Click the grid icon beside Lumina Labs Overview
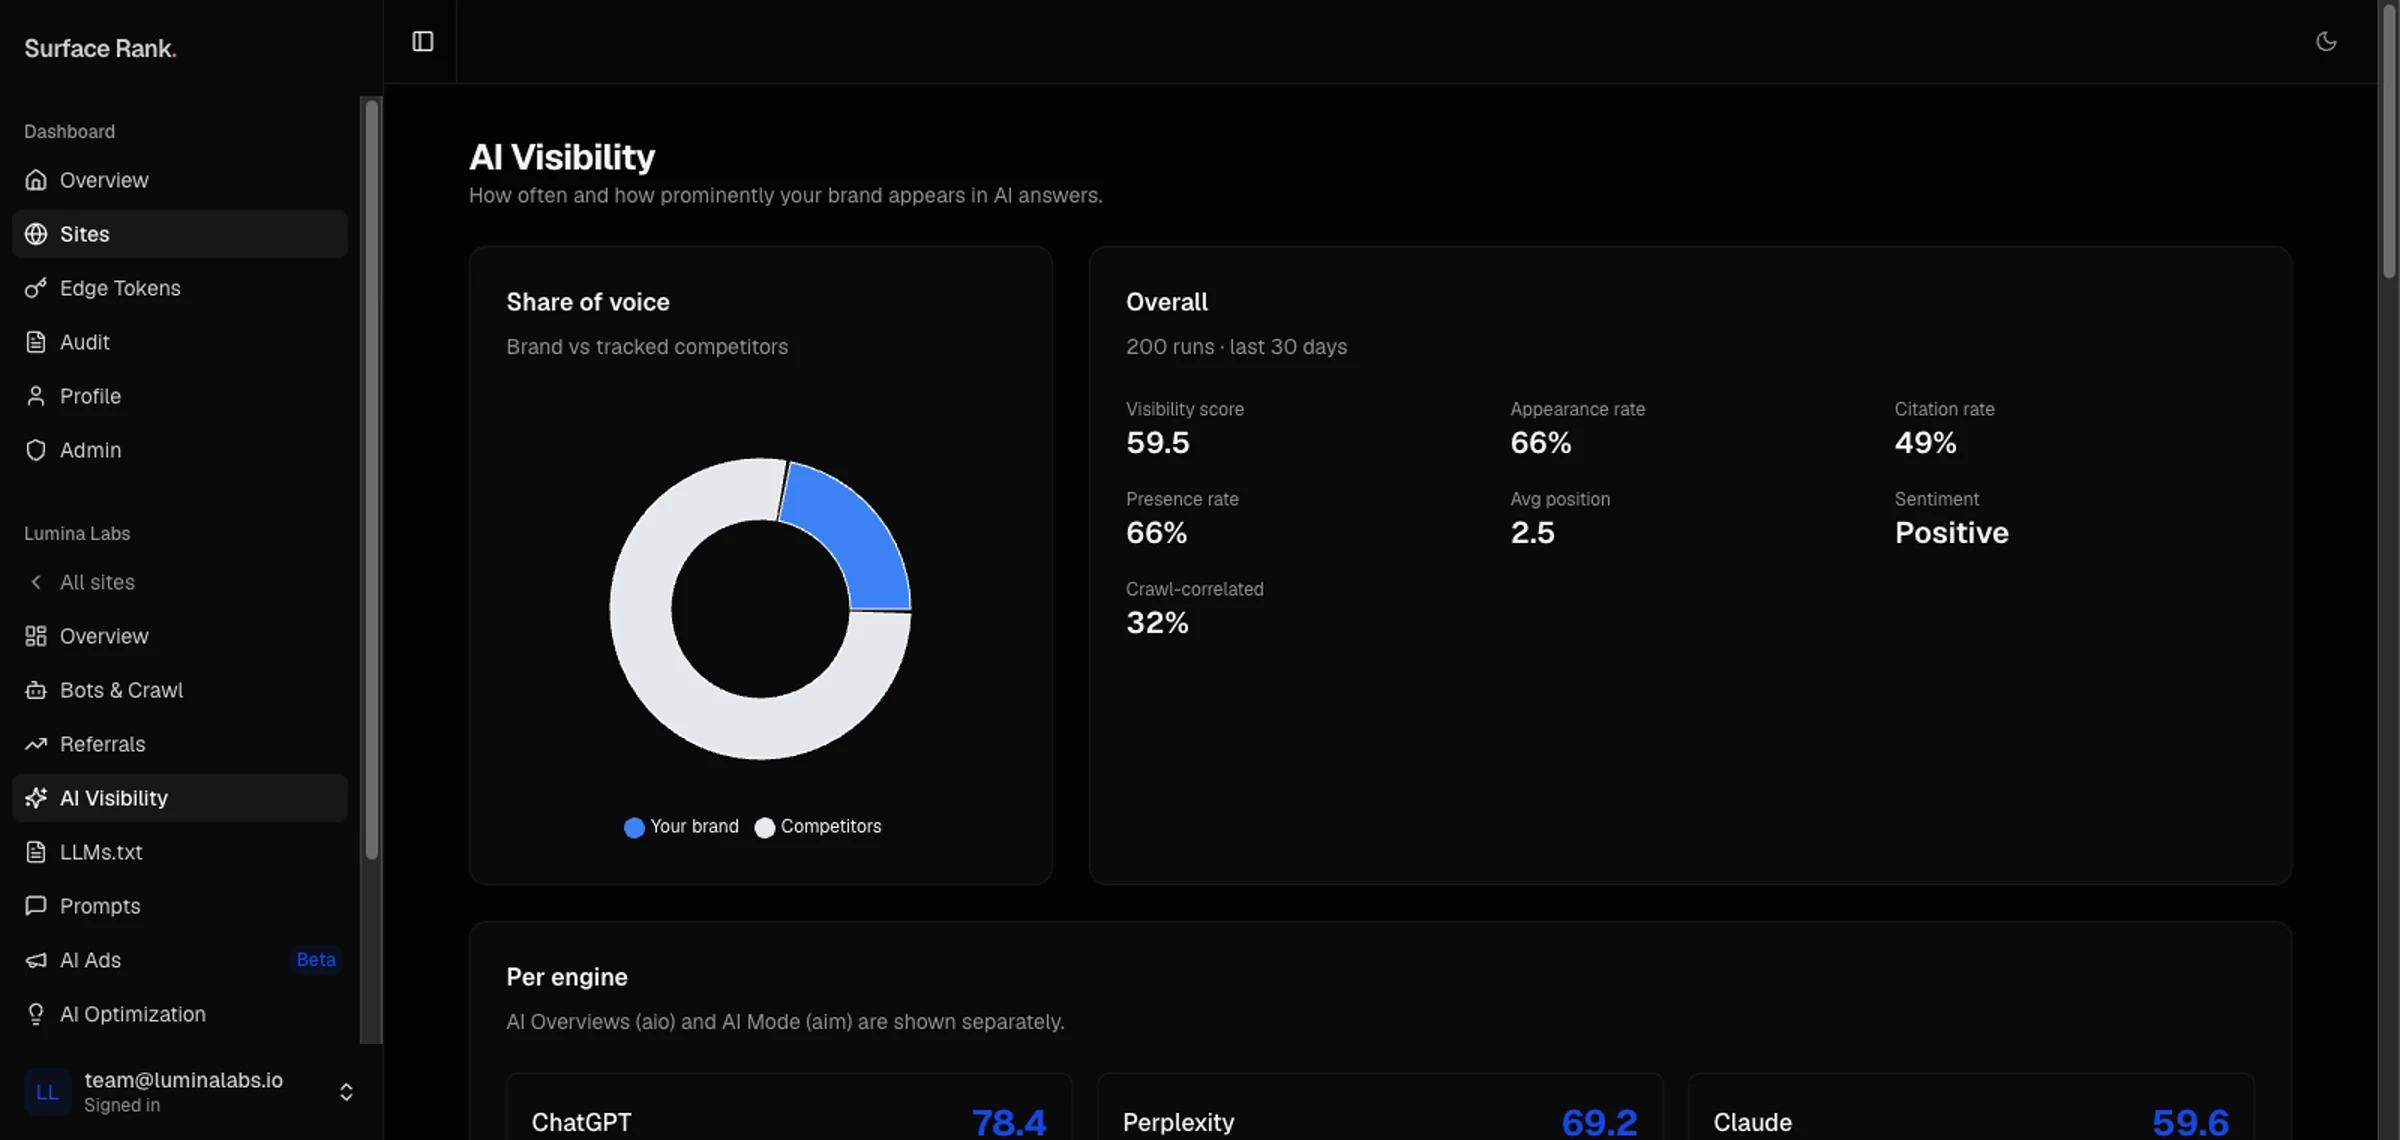The height and width of the screenshot is (1140, 2400). click(36, 636)
